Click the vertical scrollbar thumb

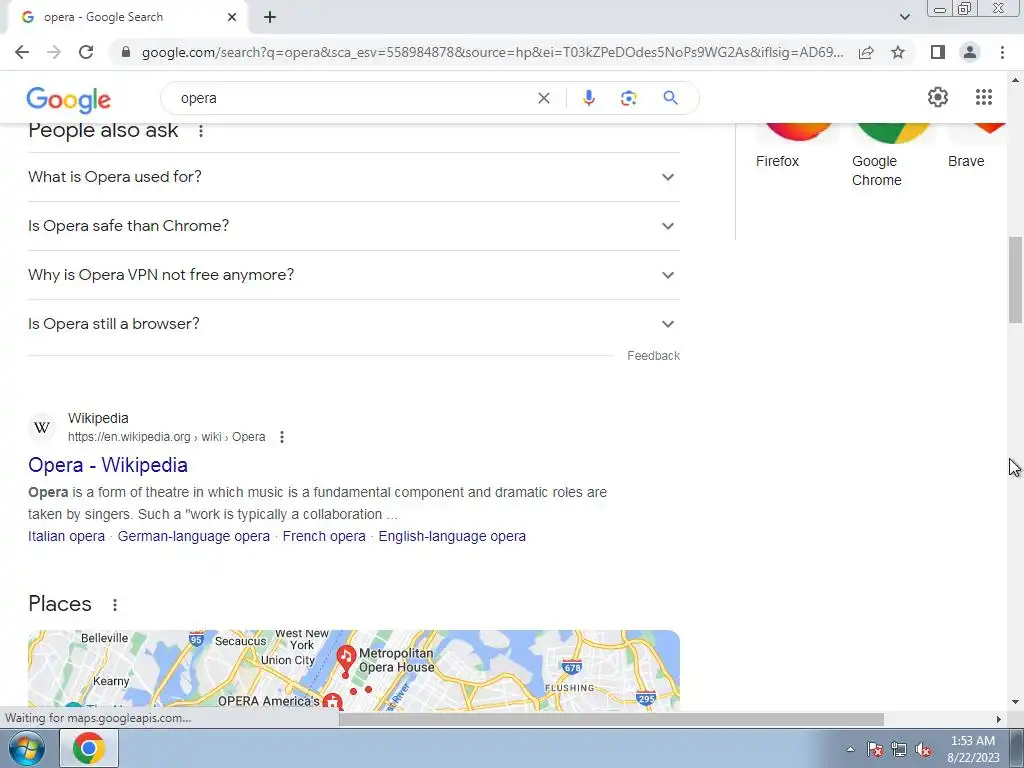tap(1016, 280)
